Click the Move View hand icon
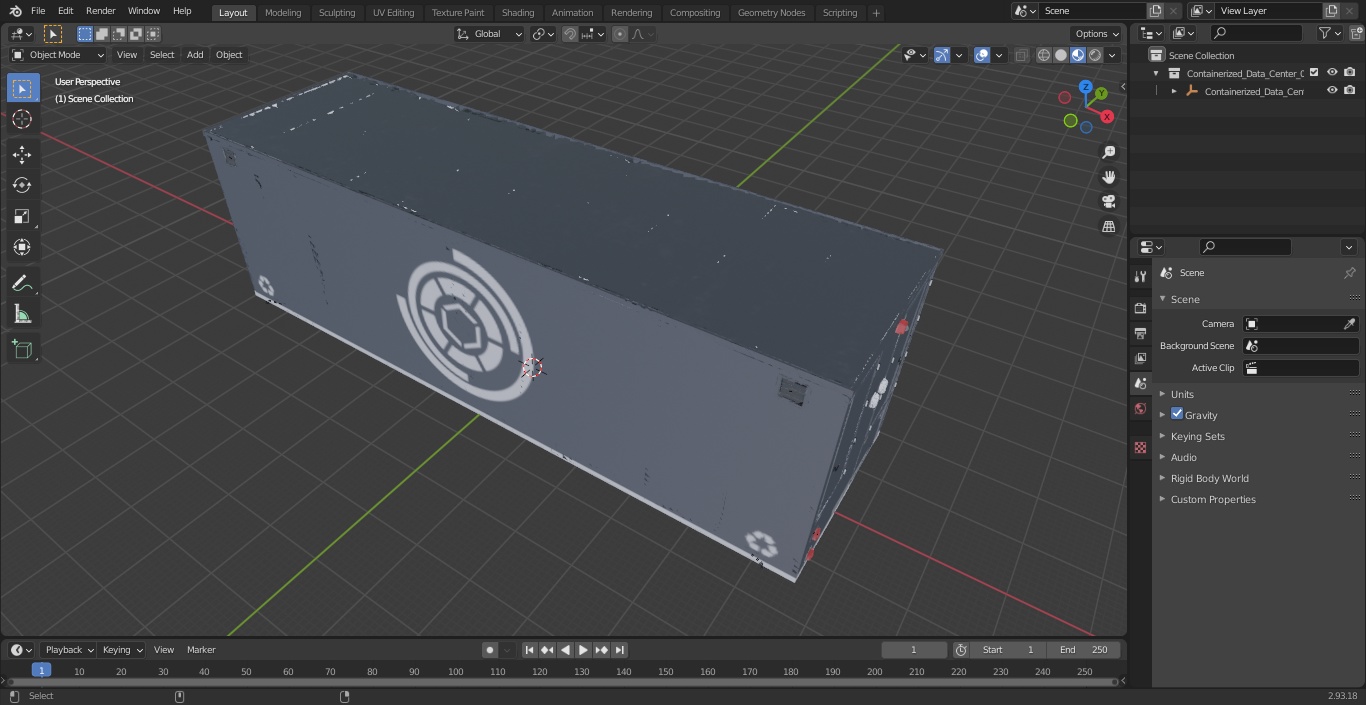The image size is (1366, 705). 1108,177
